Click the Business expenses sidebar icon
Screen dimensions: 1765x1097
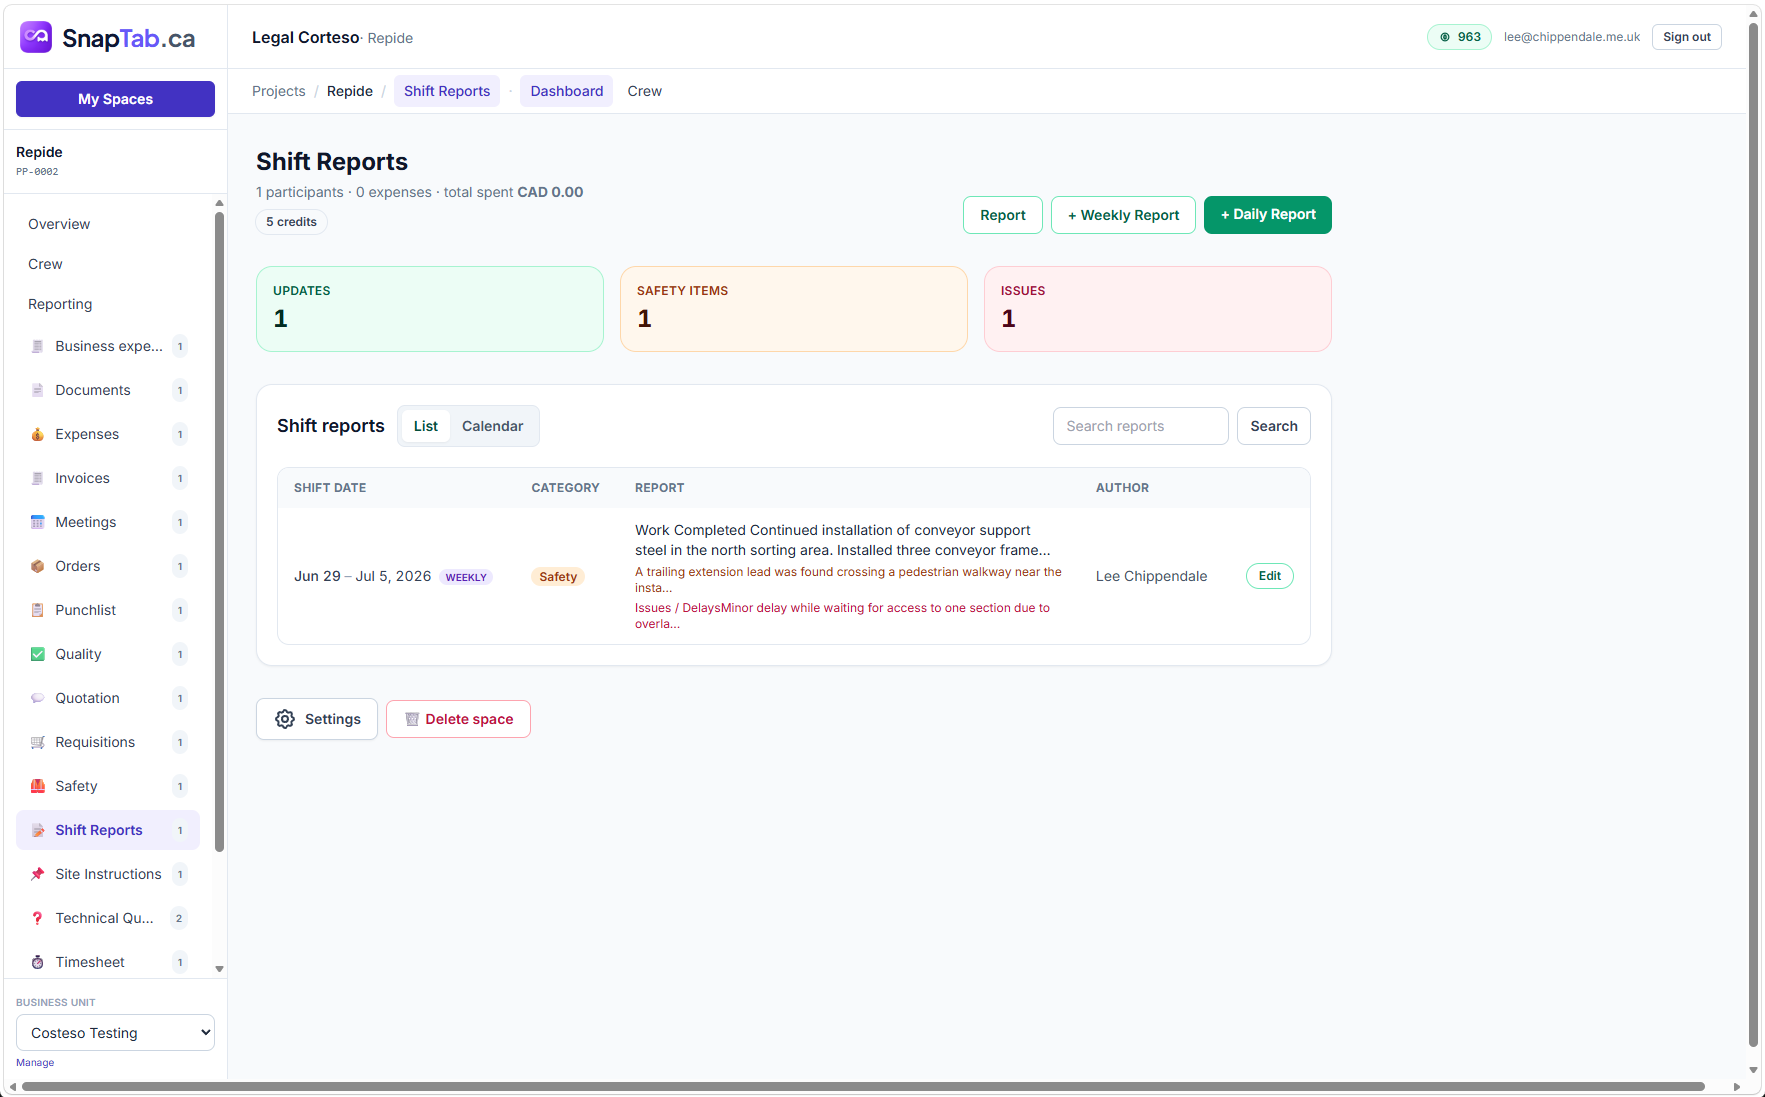(37, 346)
